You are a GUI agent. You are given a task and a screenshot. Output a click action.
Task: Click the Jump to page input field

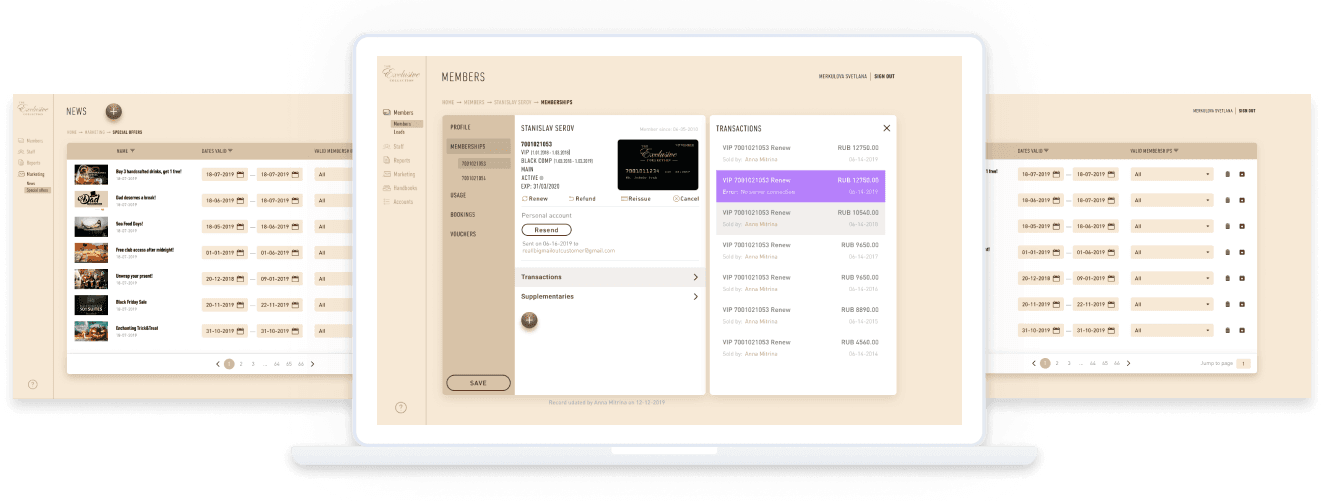coord(1243,364)
